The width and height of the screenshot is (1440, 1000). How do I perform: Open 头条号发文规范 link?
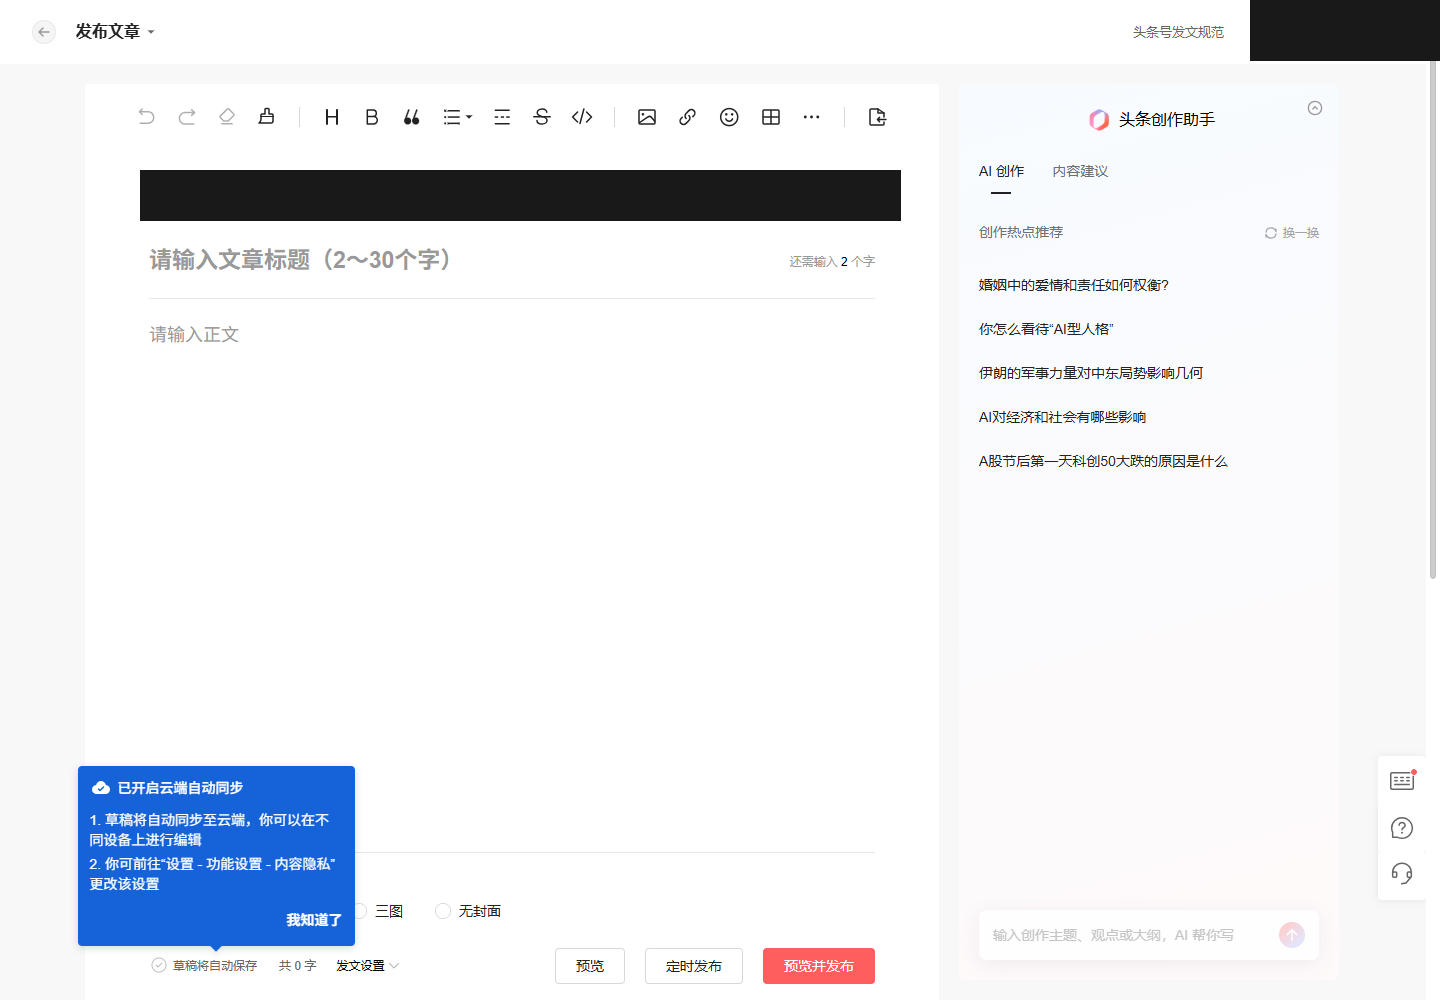[x=1178, y=32]
